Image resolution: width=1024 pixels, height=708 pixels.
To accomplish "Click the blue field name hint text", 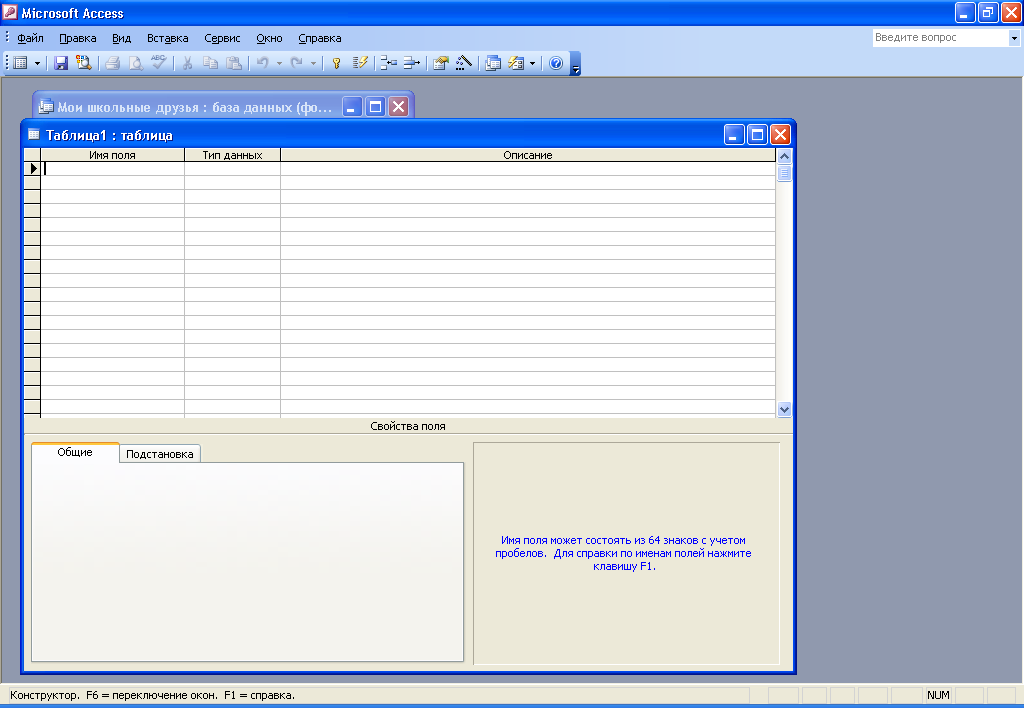I will coord(623,553).
